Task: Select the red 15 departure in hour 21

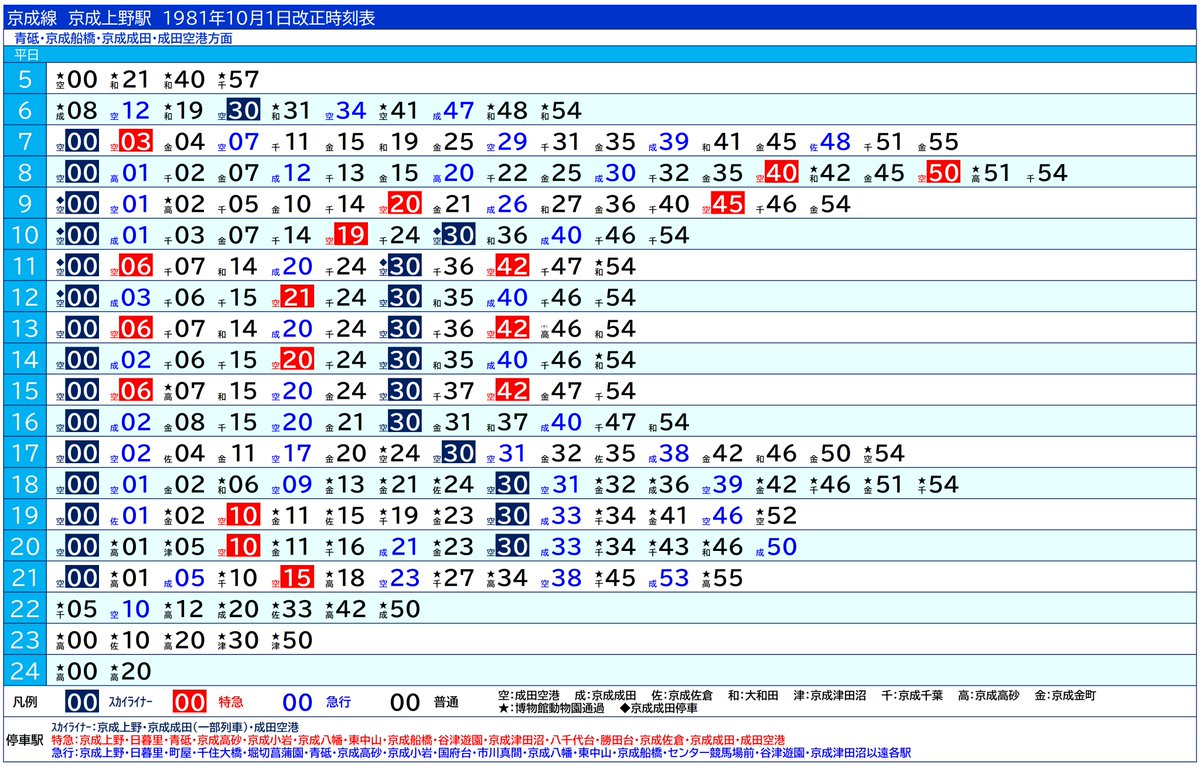Action: [x=296, y=578]
